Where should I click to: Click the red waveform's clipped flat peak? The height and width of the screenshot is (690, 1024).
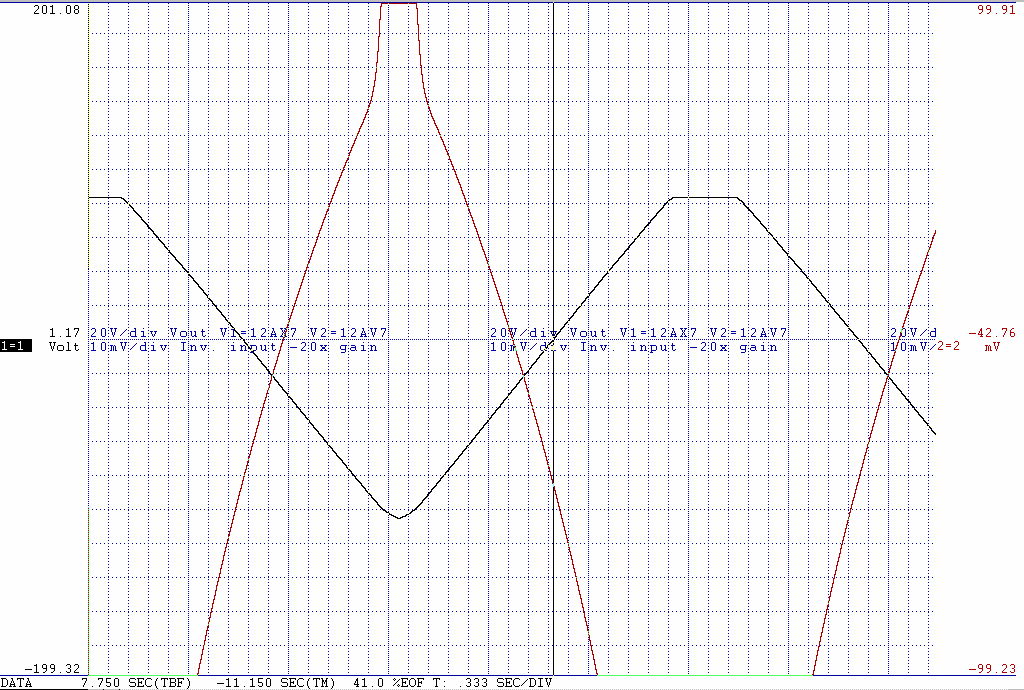tap(399, 4)
